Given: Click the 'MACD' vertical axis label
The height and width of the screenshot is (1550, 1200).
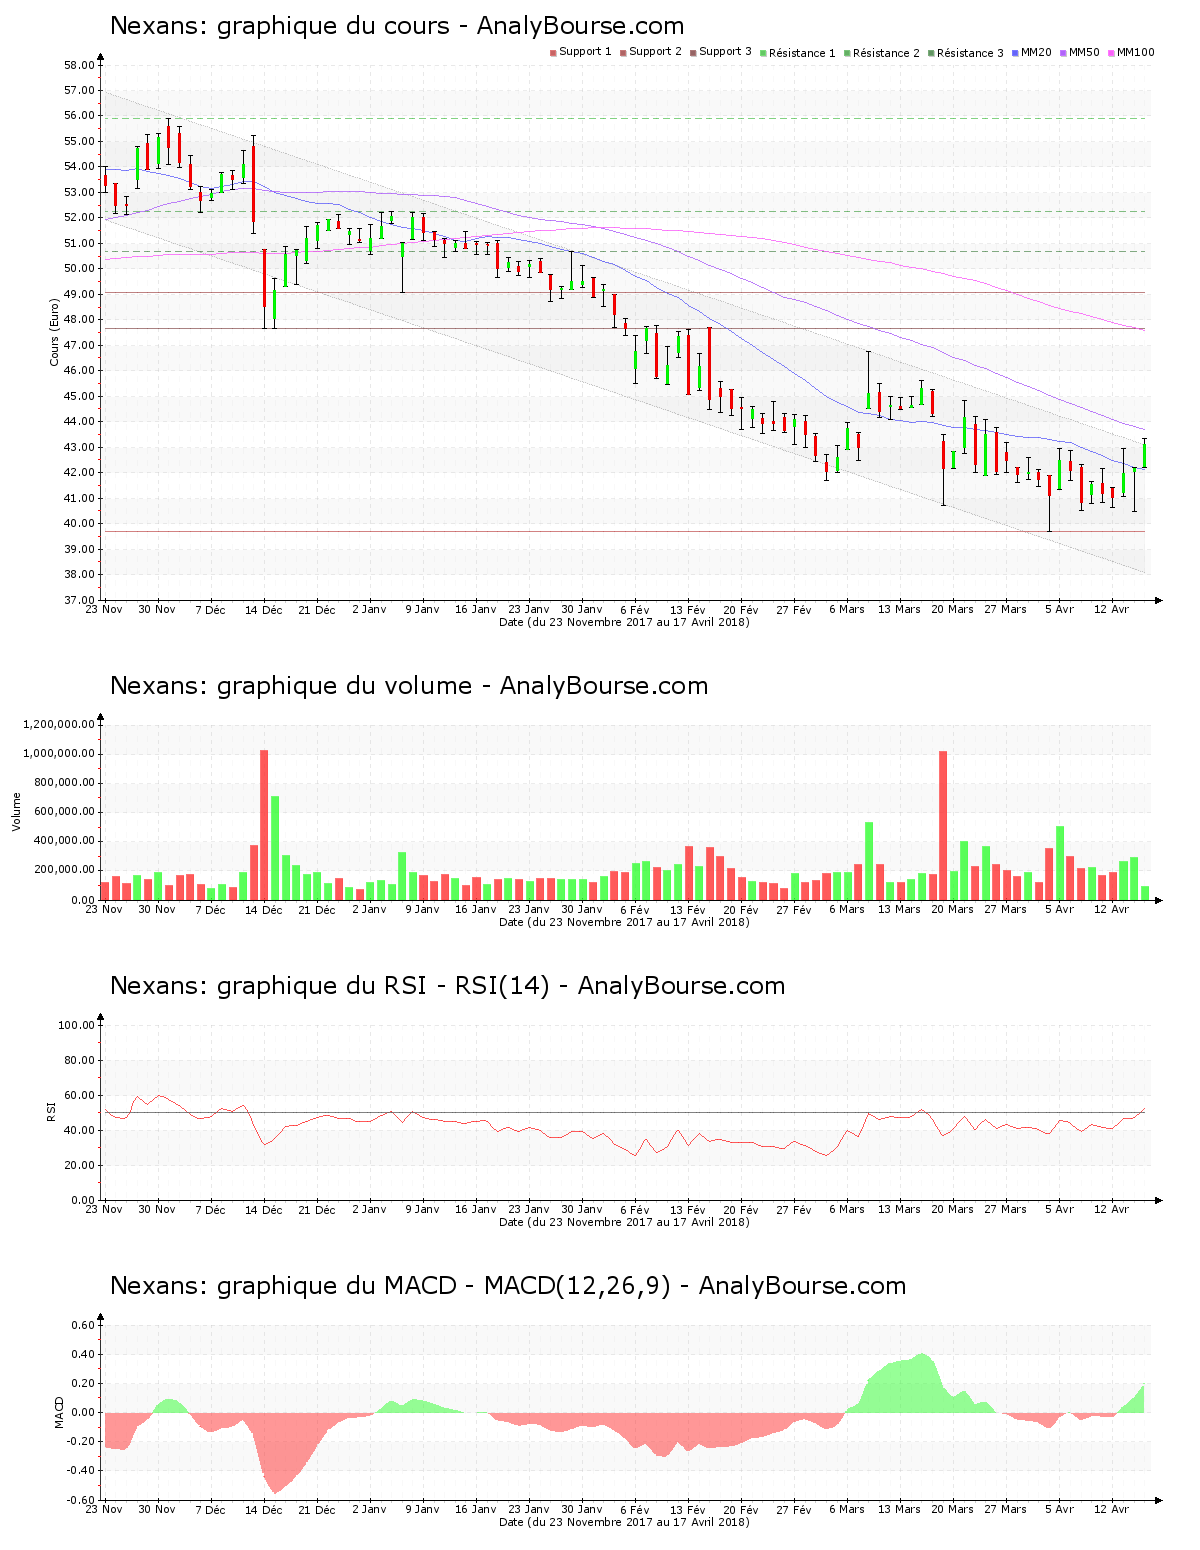Looking at the screenshot, I should (58, 1412).
